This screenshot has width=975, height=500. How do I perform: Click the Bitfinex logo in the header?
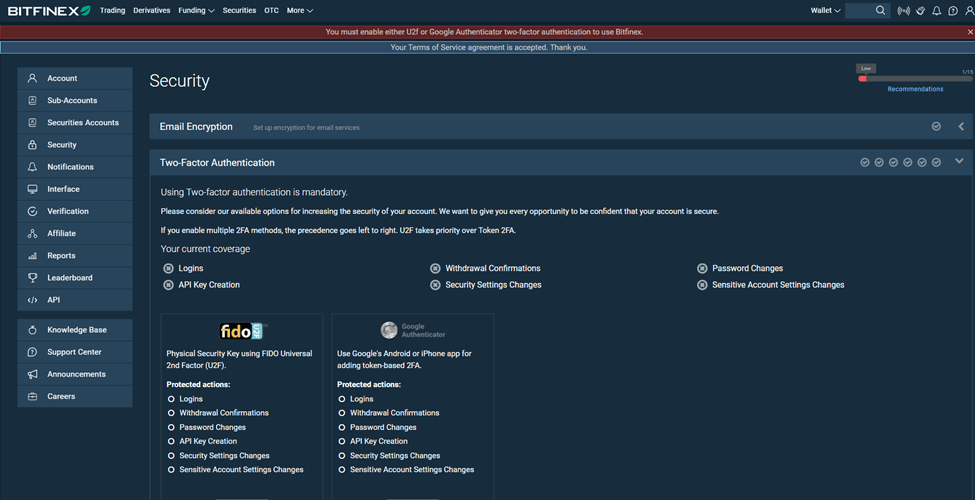pyautogui.click(x=48, y=10)
